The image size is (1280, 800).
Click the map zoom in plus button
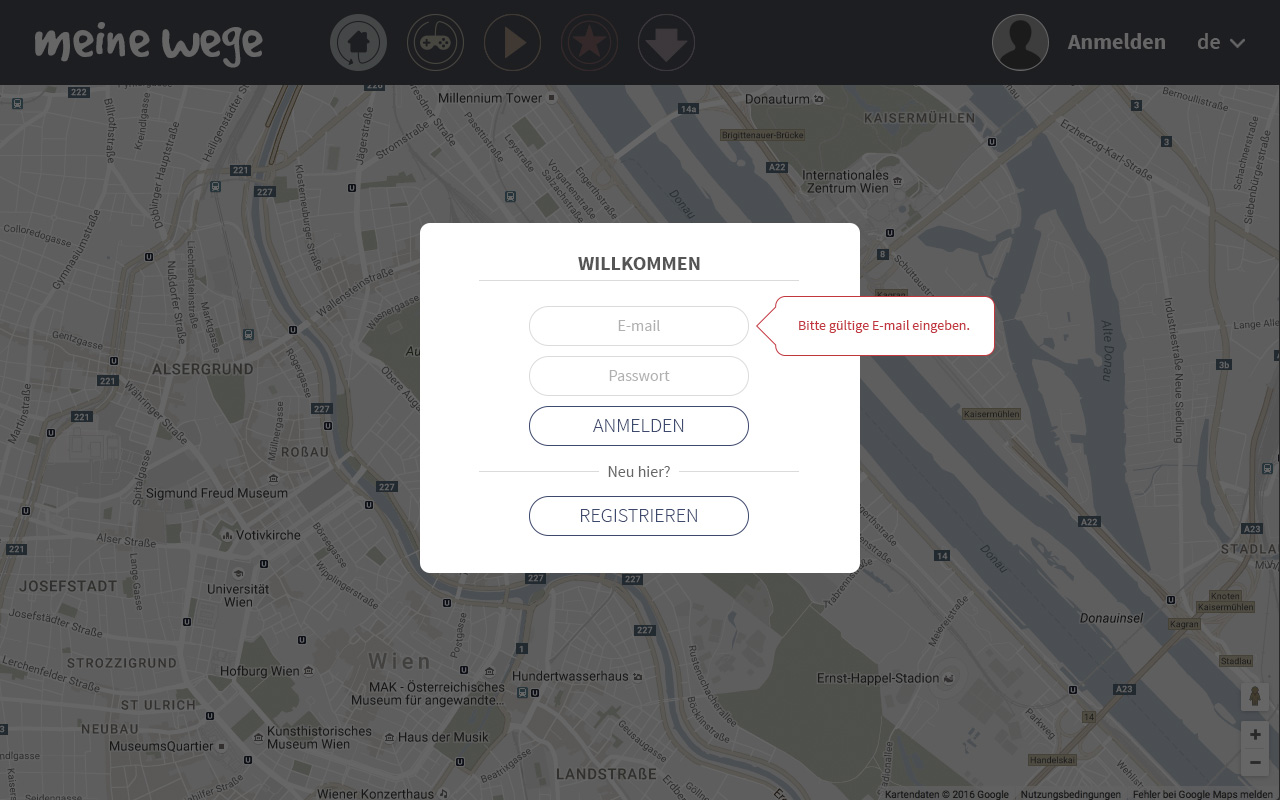tap(1255, 735)
